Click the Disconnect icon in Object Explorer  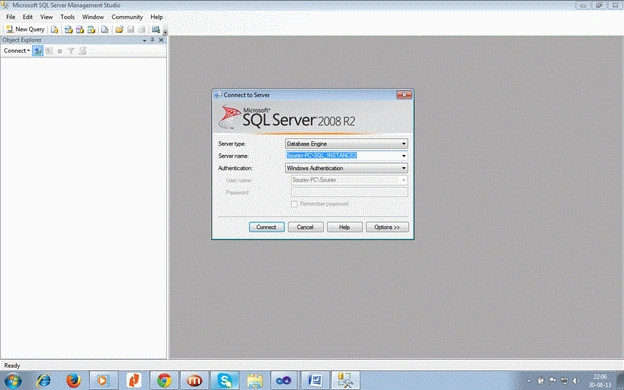coord(49,51)
